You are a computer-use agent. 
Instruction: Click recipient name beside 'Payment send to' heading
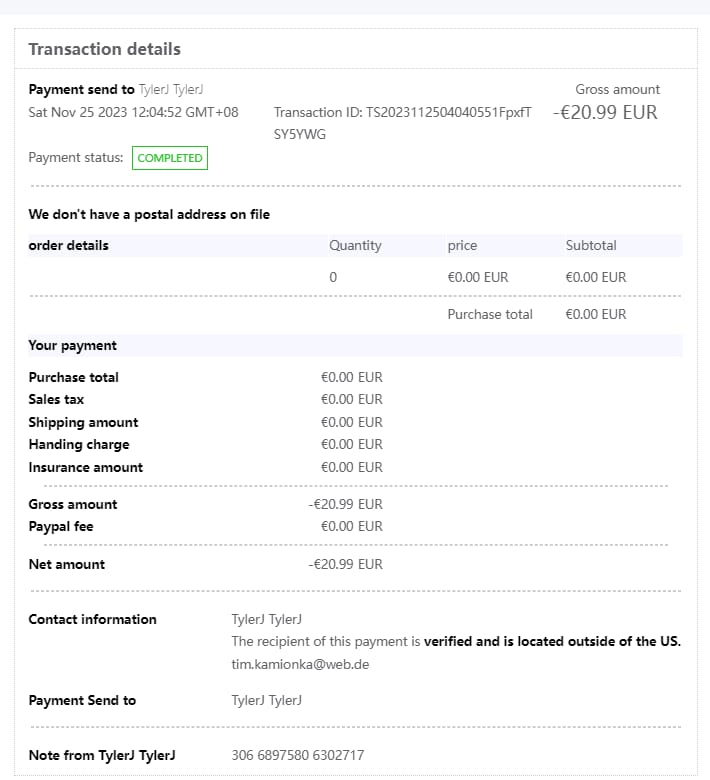171,90
